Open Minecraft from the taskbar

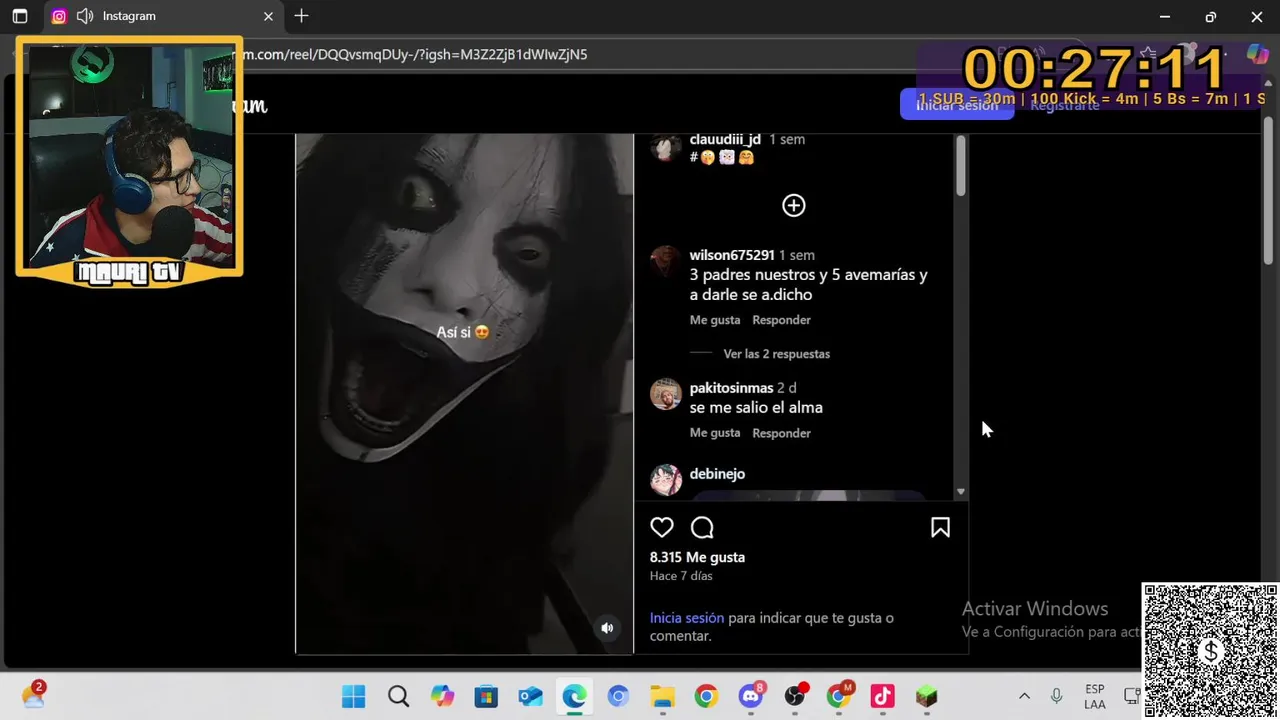point(926,697)
